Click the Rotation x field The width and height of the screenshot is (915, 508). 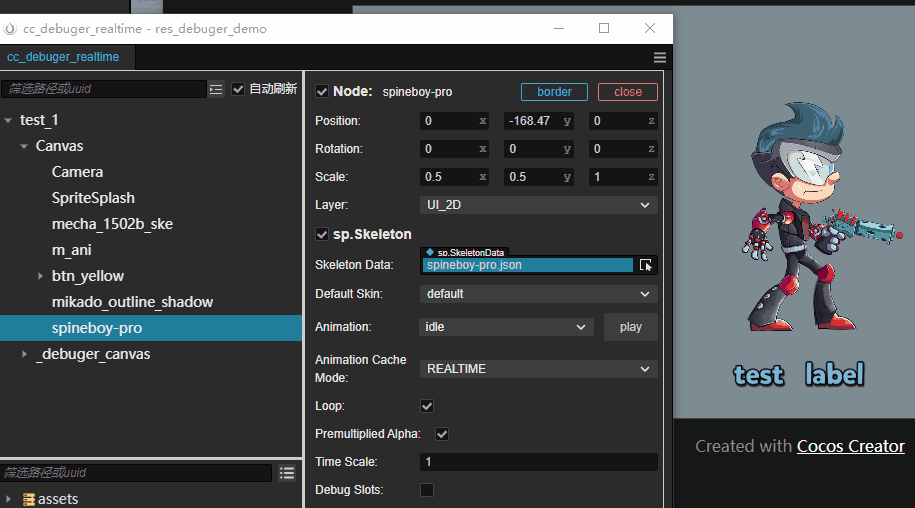(455, 149)
